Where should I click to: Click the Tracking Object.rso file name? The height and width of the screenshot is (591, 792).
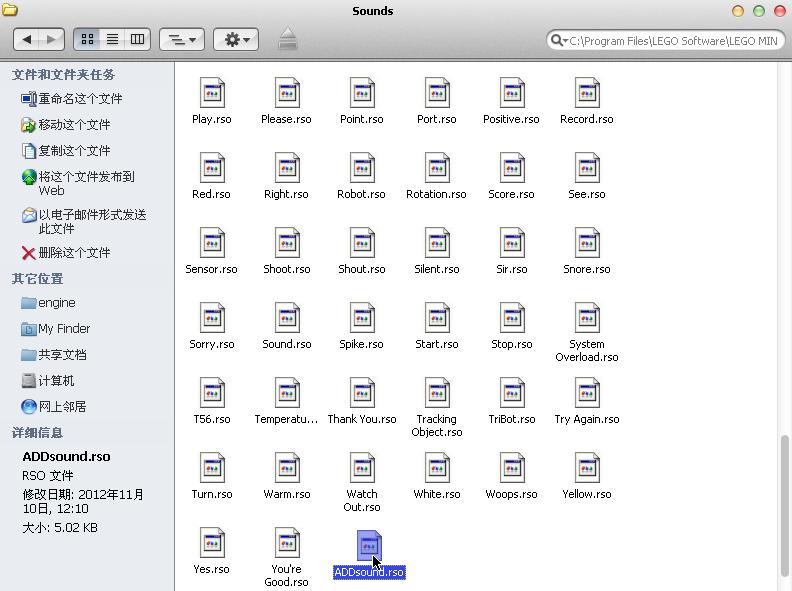coord(437,425)
